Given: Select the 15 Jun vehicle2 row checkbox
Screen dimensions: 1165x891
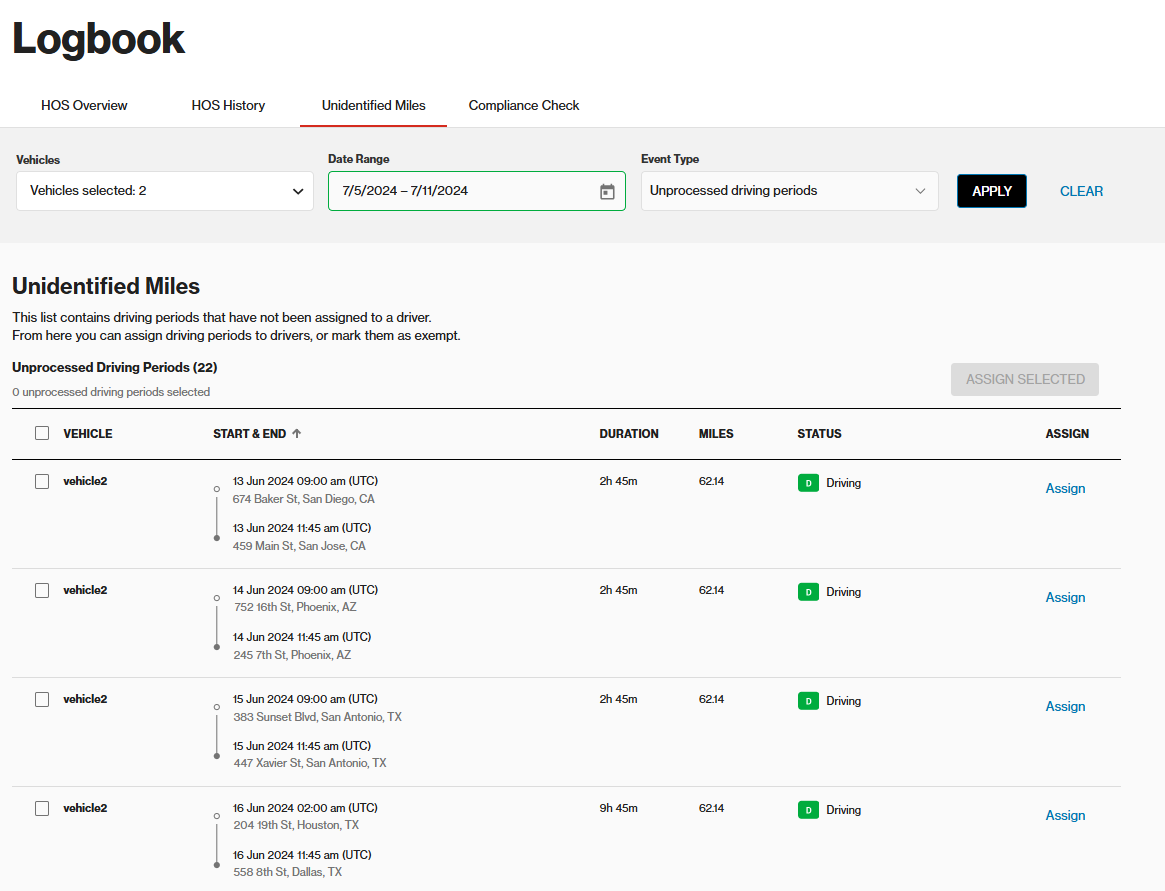Looking at the screenshot, I should [x=42, y=700].
